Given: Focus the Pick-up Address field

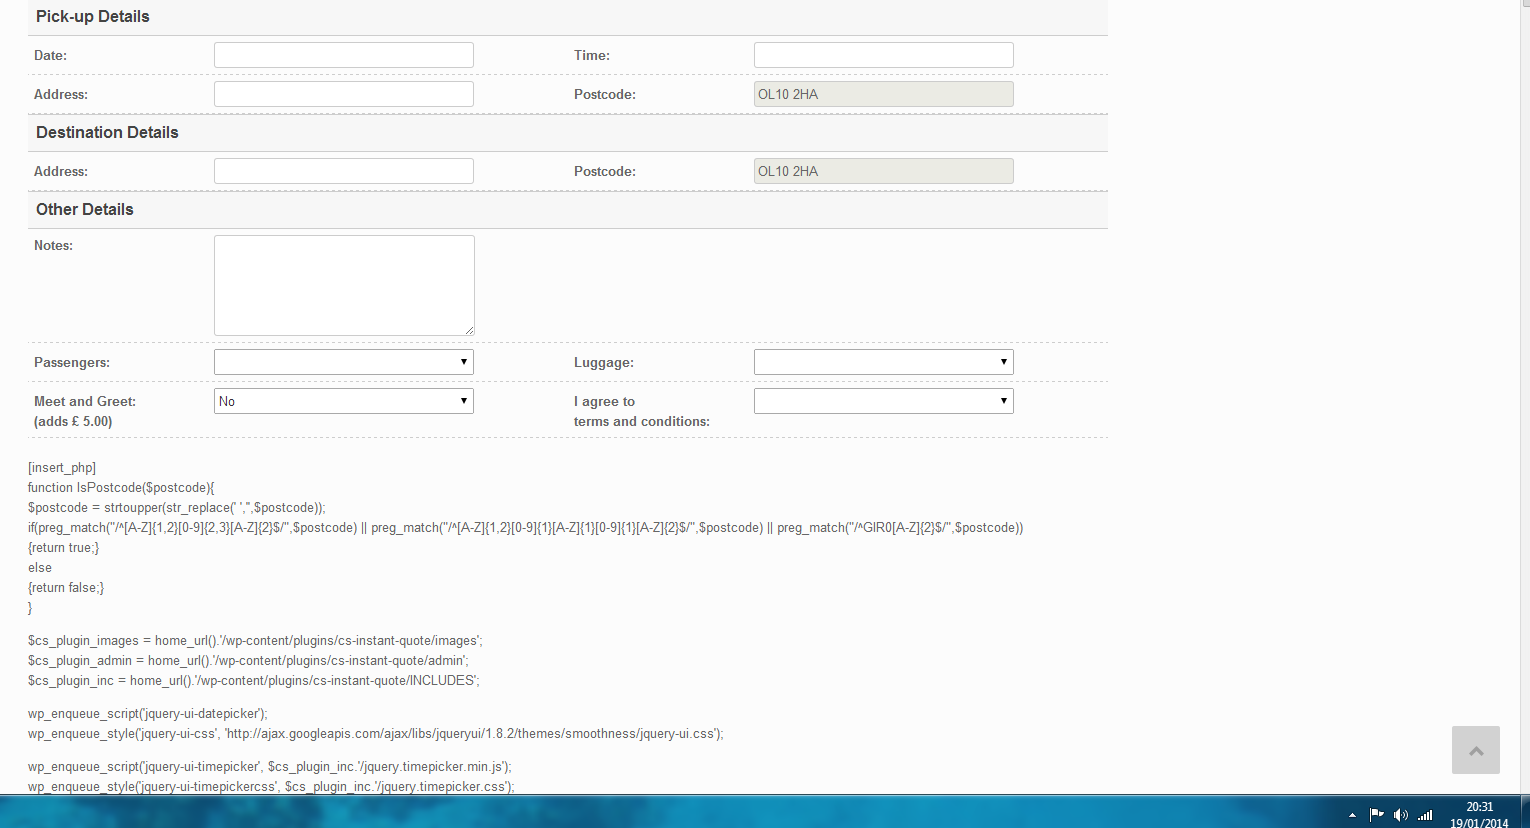Looking at the screenshot, I should (344, 94).
